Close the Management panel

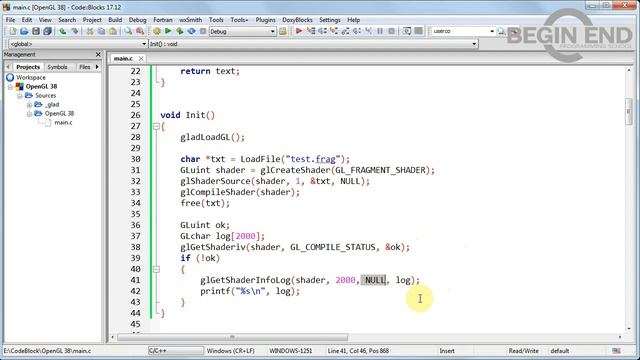coord(98,54)
